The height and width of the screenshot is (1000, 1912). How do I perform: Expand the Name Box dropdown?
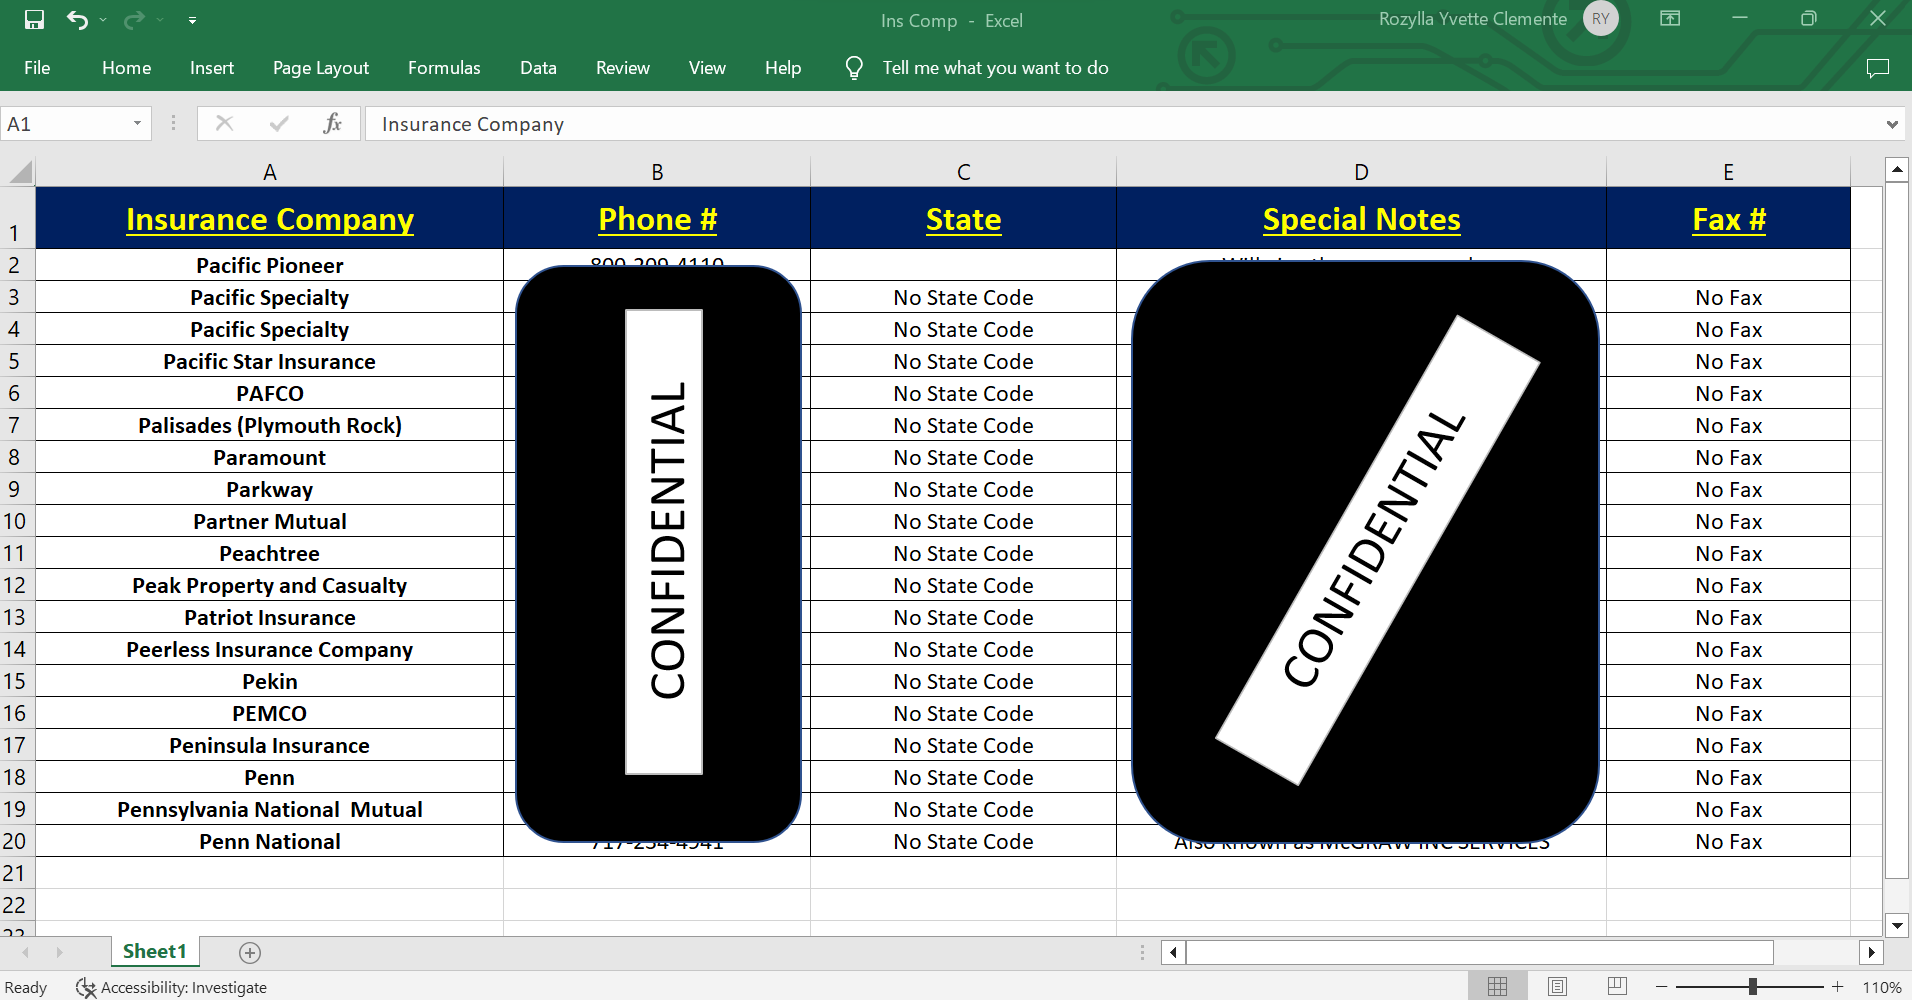click(137, 124)
